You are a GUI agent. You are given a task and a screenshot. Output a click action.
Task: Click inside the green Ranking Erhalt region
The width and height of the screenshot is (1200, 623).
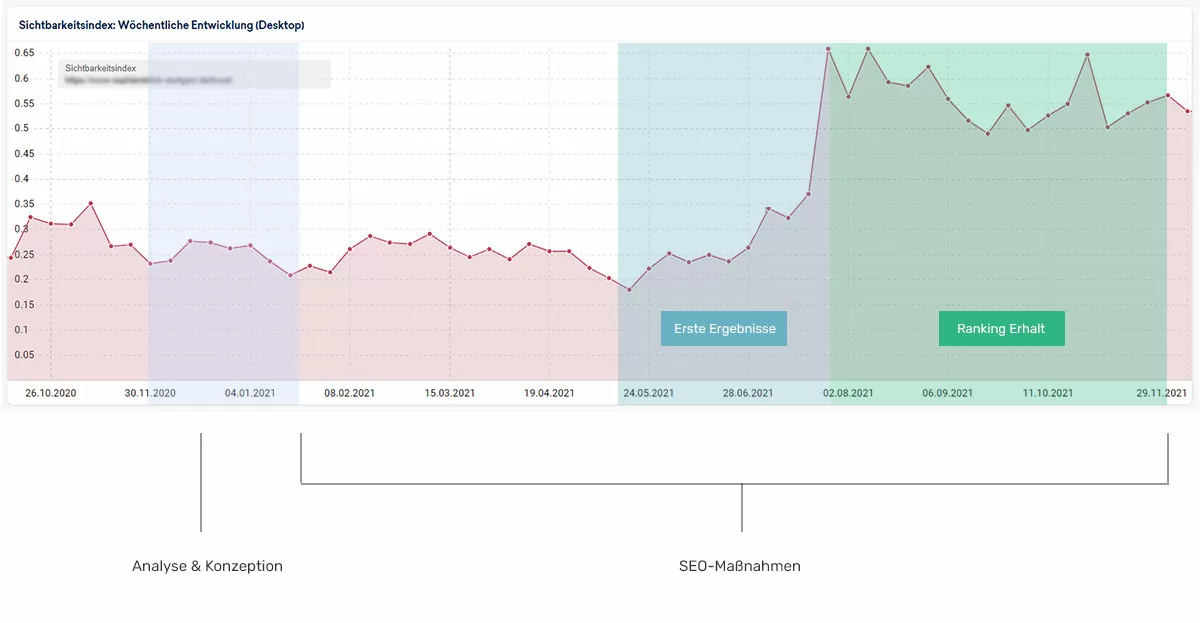(x=1000, y=200)
